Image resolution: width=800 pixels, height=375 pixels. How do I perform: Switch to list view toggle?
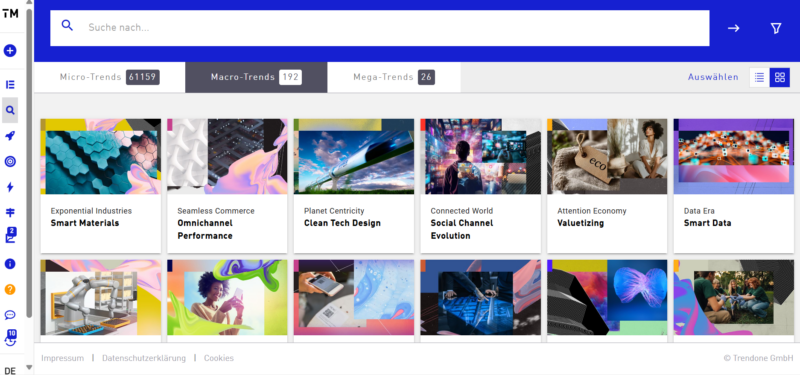(x=759, y=78)
